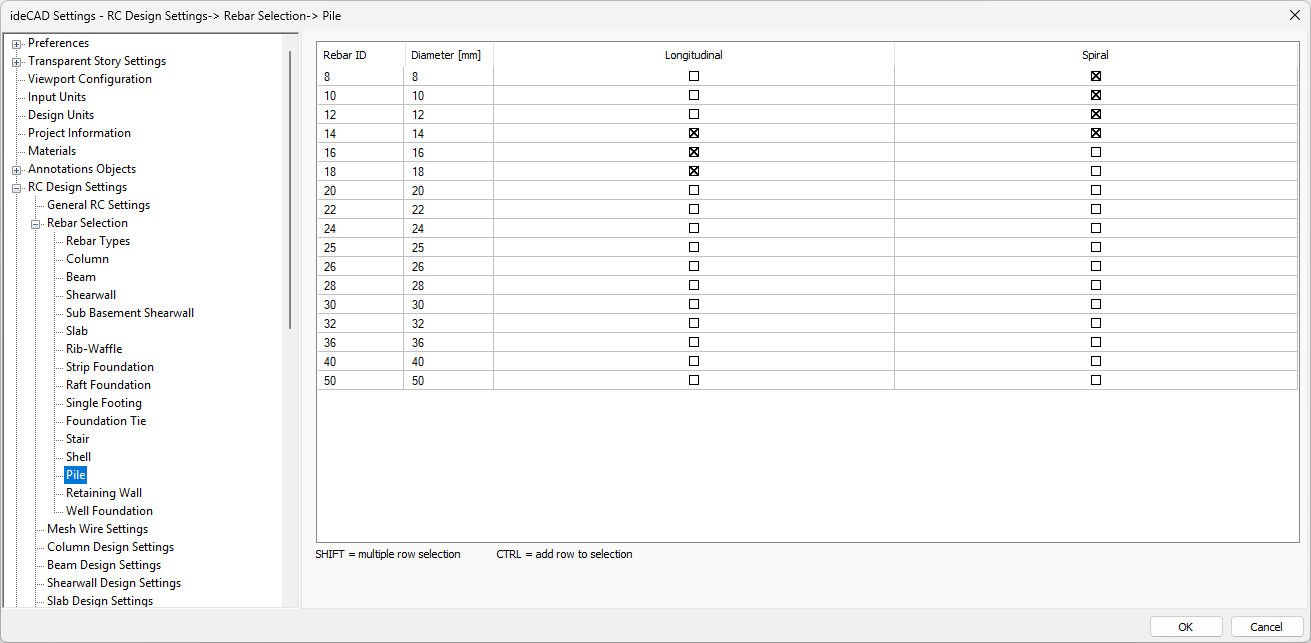The width and height of the screenshot is (1311, 643).
Task: Uncheck Spiral for rebar 8
Action: click(1096, 76)
